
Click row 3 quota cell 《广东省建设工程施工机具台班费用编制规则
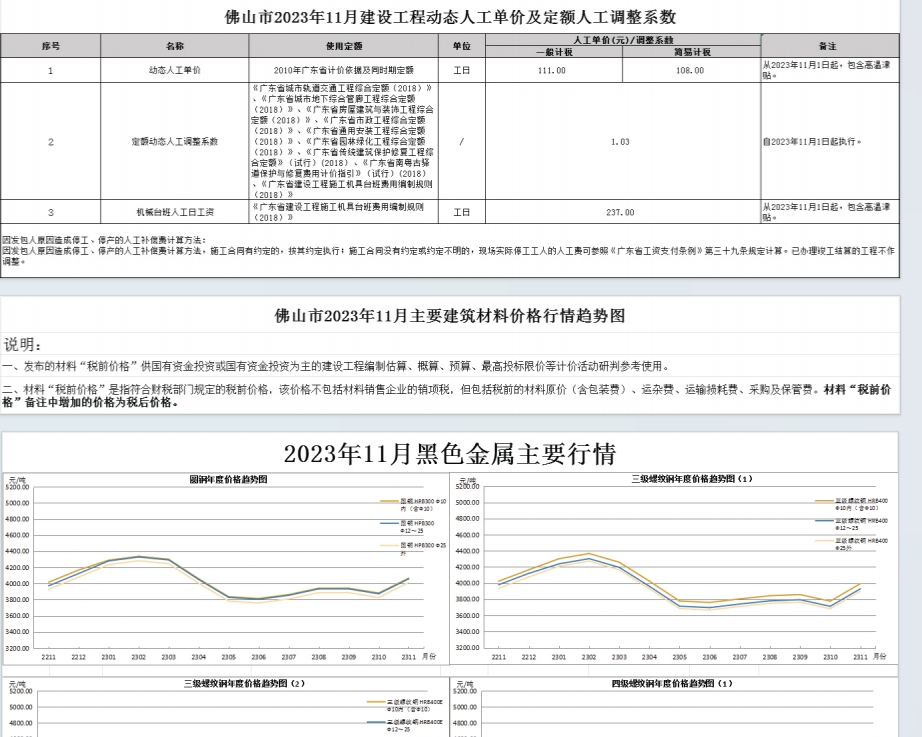tap(344, 212)
